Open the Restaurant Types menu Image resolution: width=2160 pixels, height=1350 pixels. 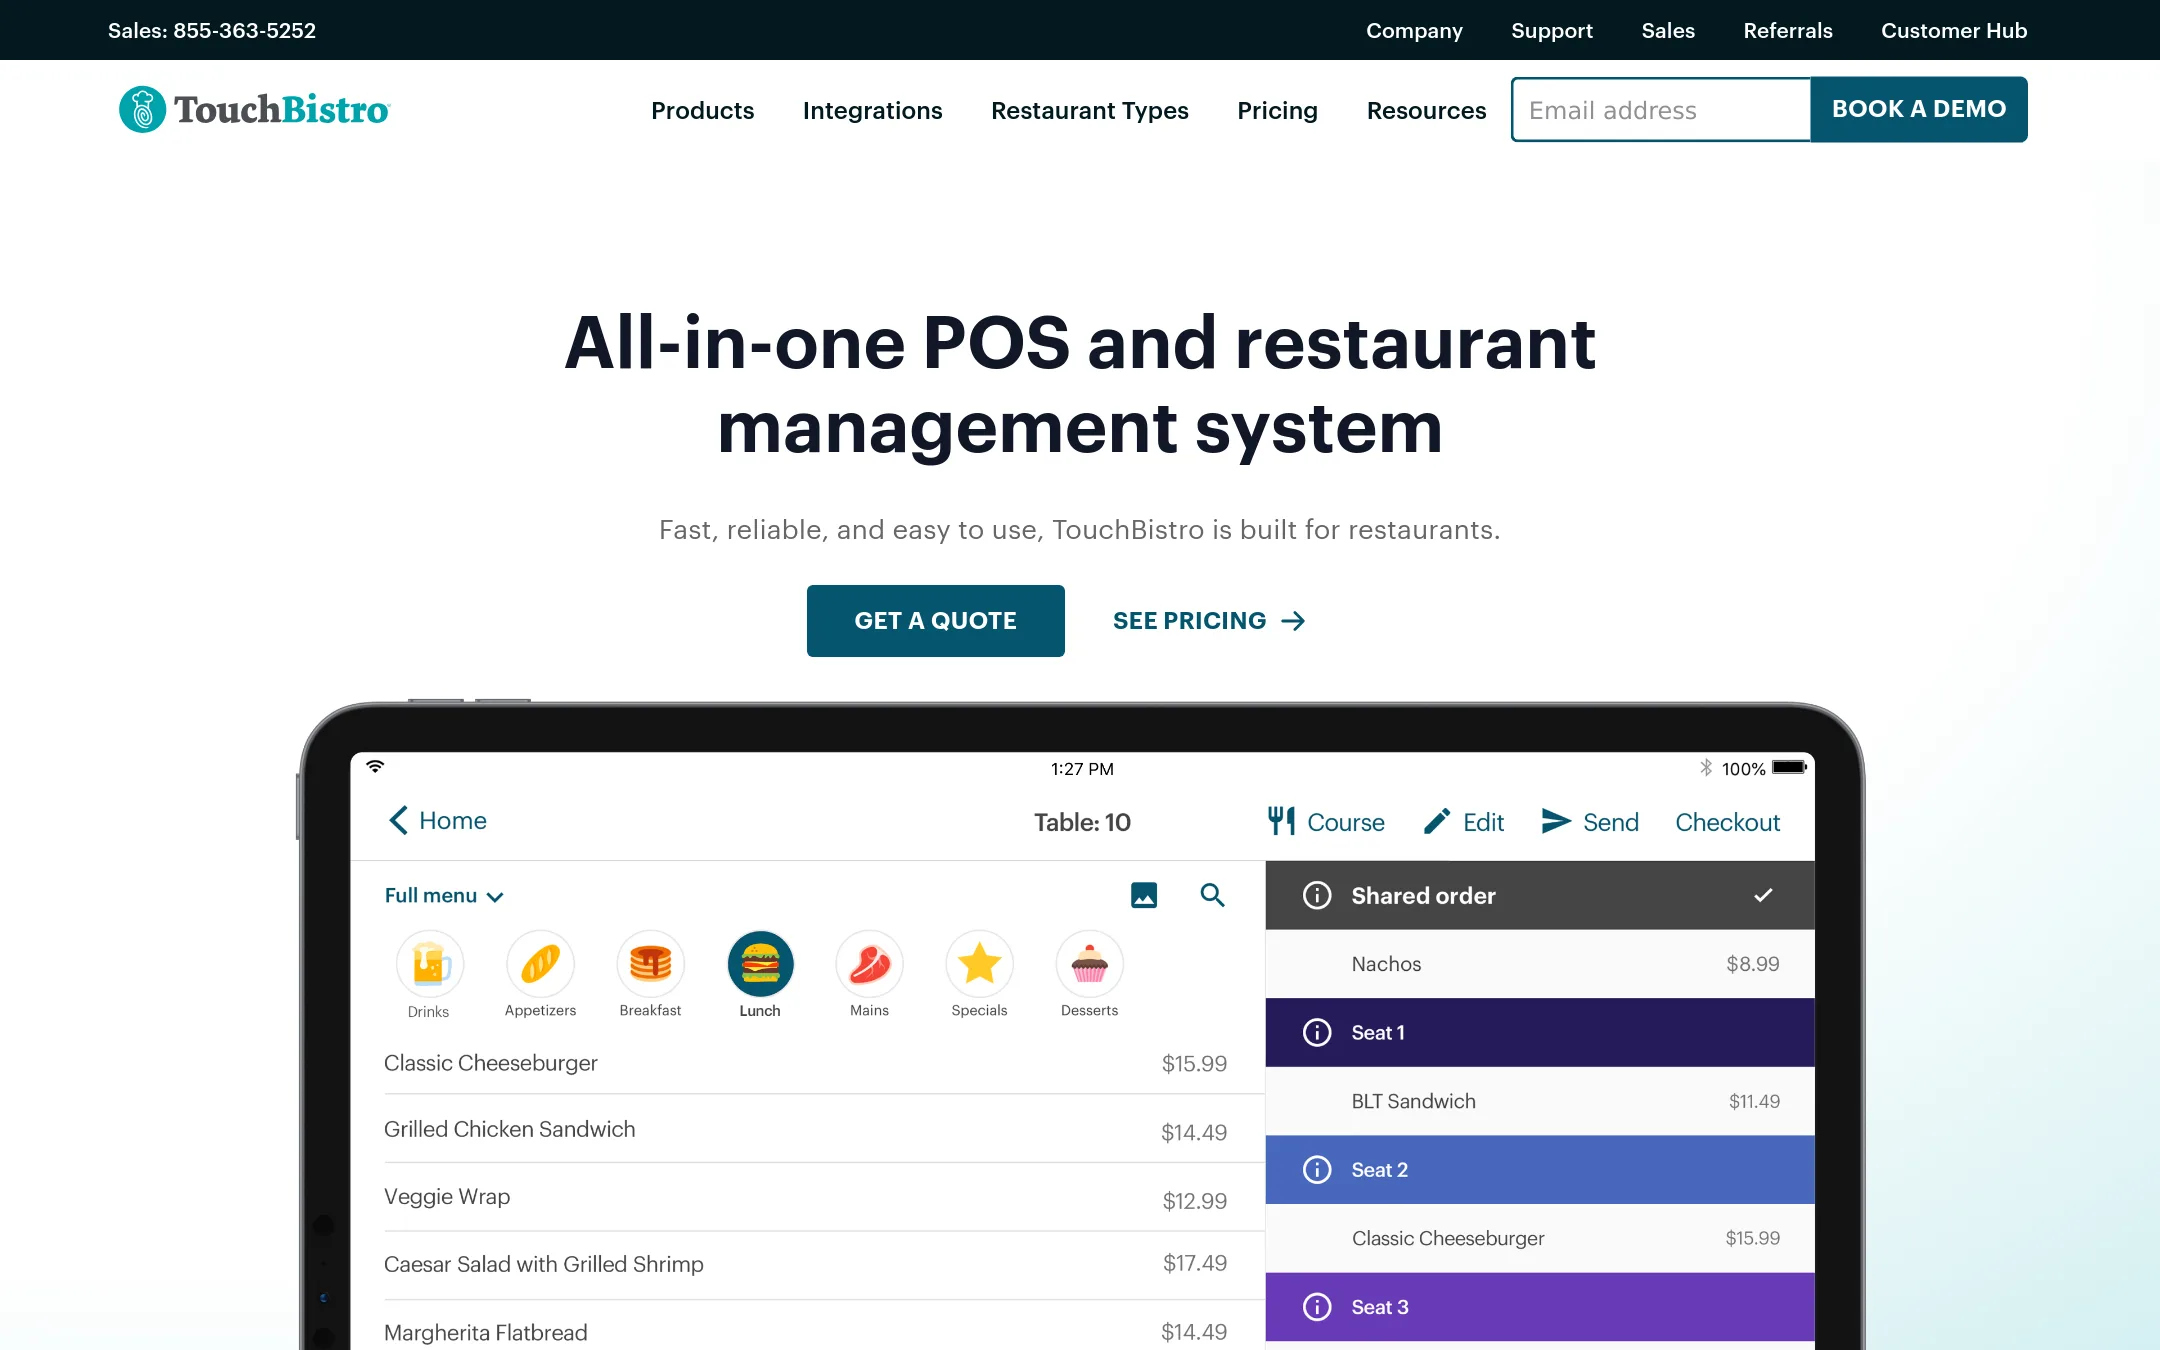(x=1089, y=110)
